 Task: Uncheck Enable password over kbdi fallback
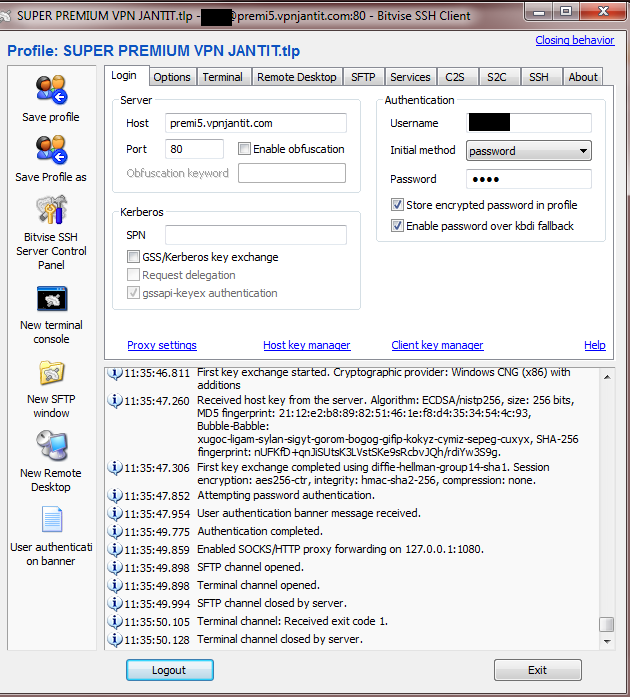tap(397, 226)
